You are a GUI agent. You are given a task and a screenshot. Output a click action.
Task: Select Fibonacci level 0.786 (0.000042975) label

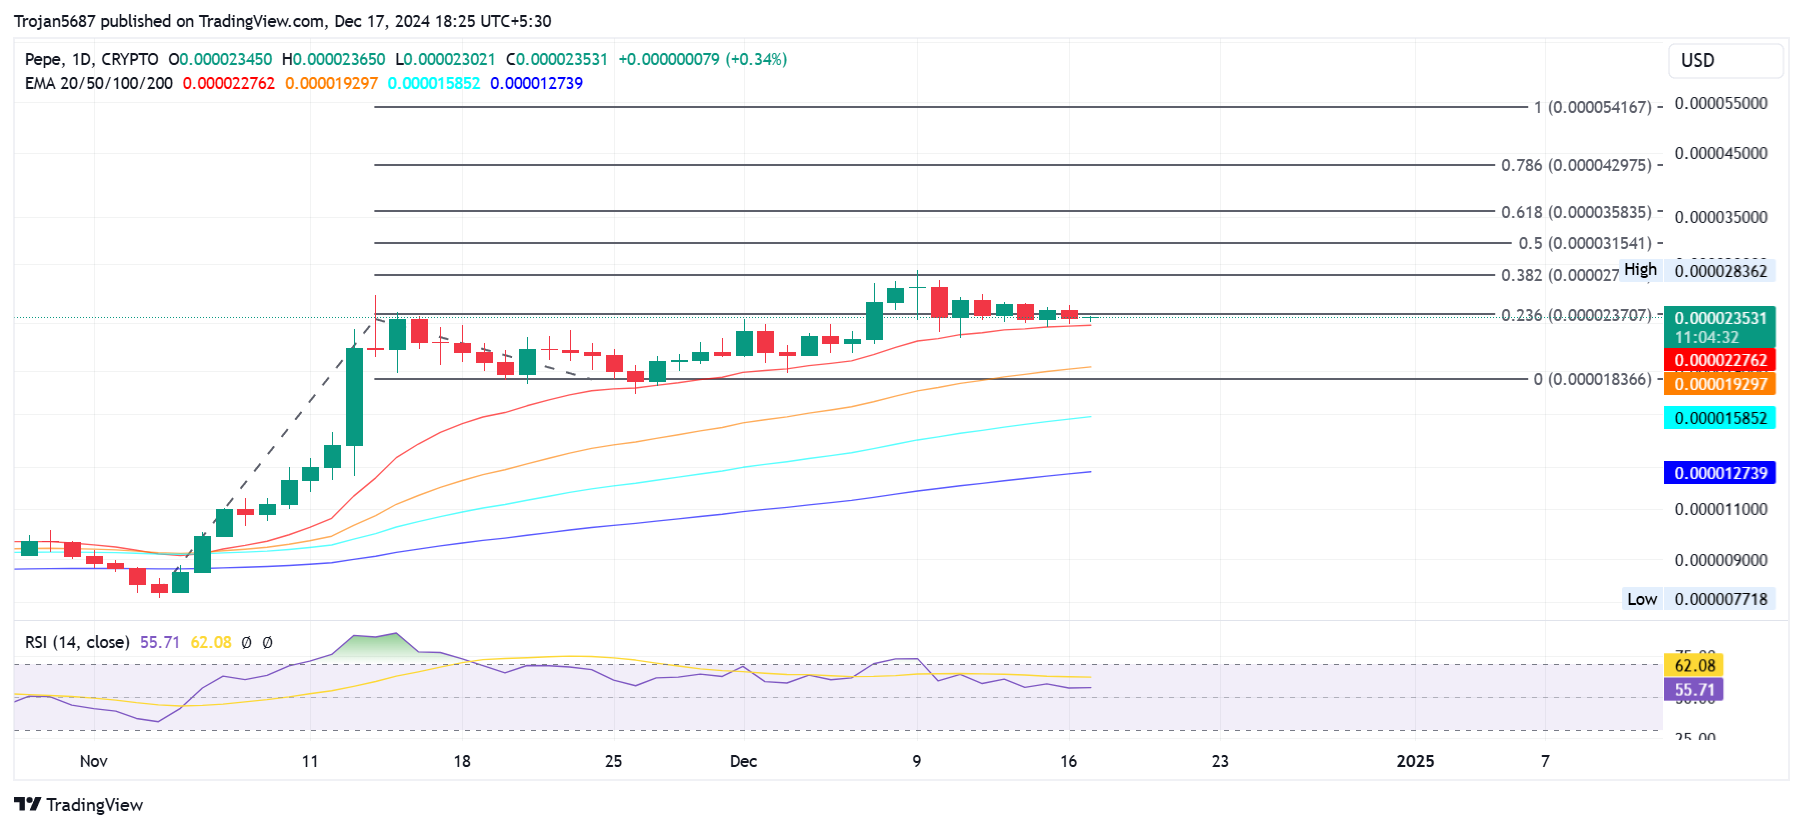pyautogui.click(x=1576, y=165)
